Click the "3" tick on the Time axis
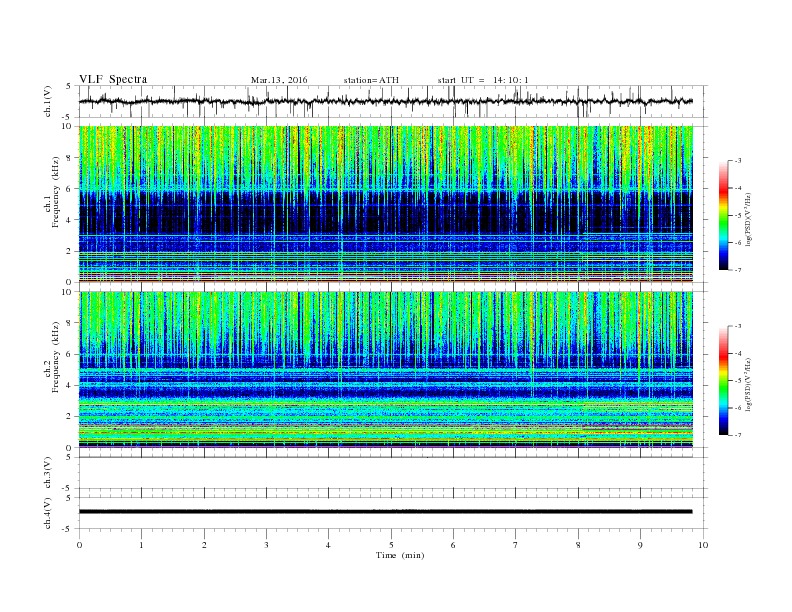The width and height of the screenshot is (792, 612). coord(267,545)
